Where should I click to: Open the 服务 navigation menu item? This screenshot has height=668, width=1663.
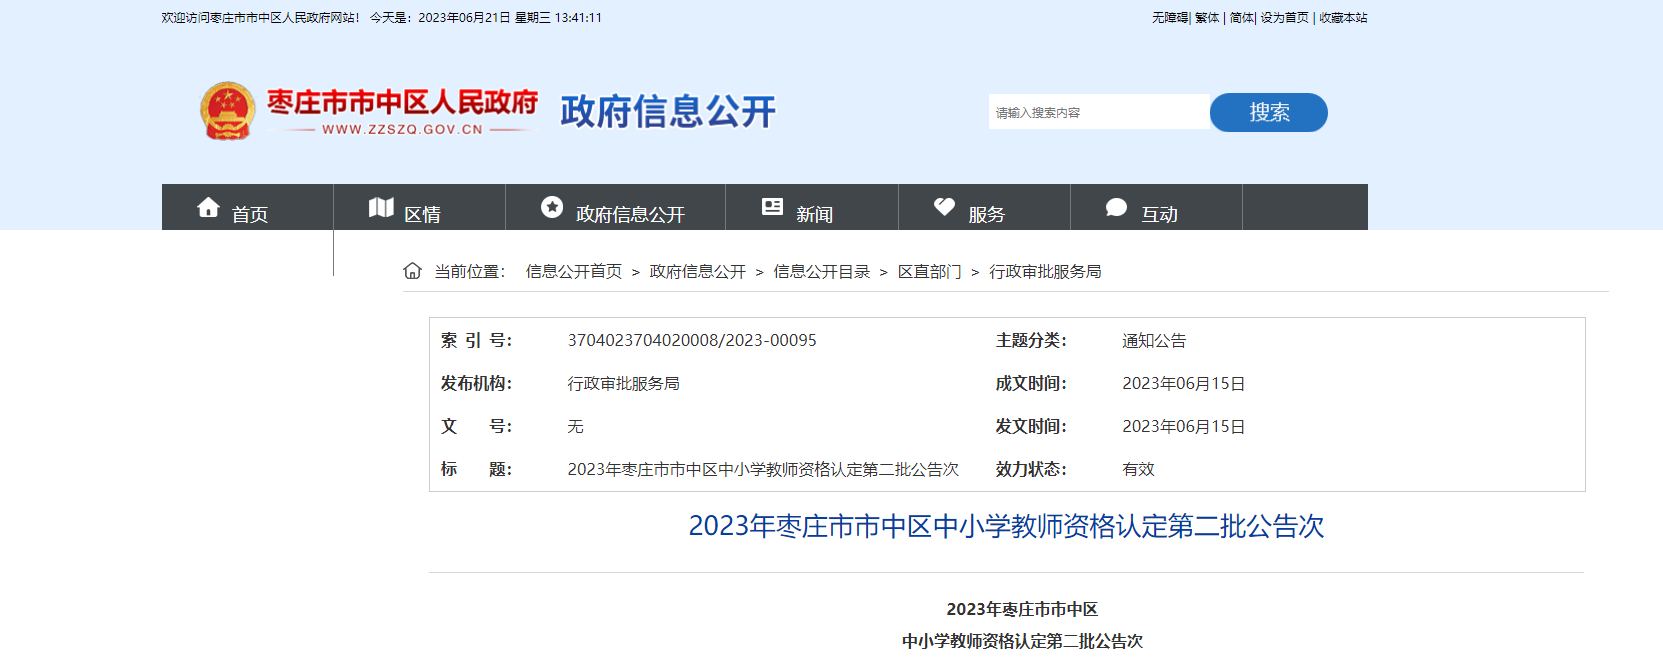pos(986,214)
